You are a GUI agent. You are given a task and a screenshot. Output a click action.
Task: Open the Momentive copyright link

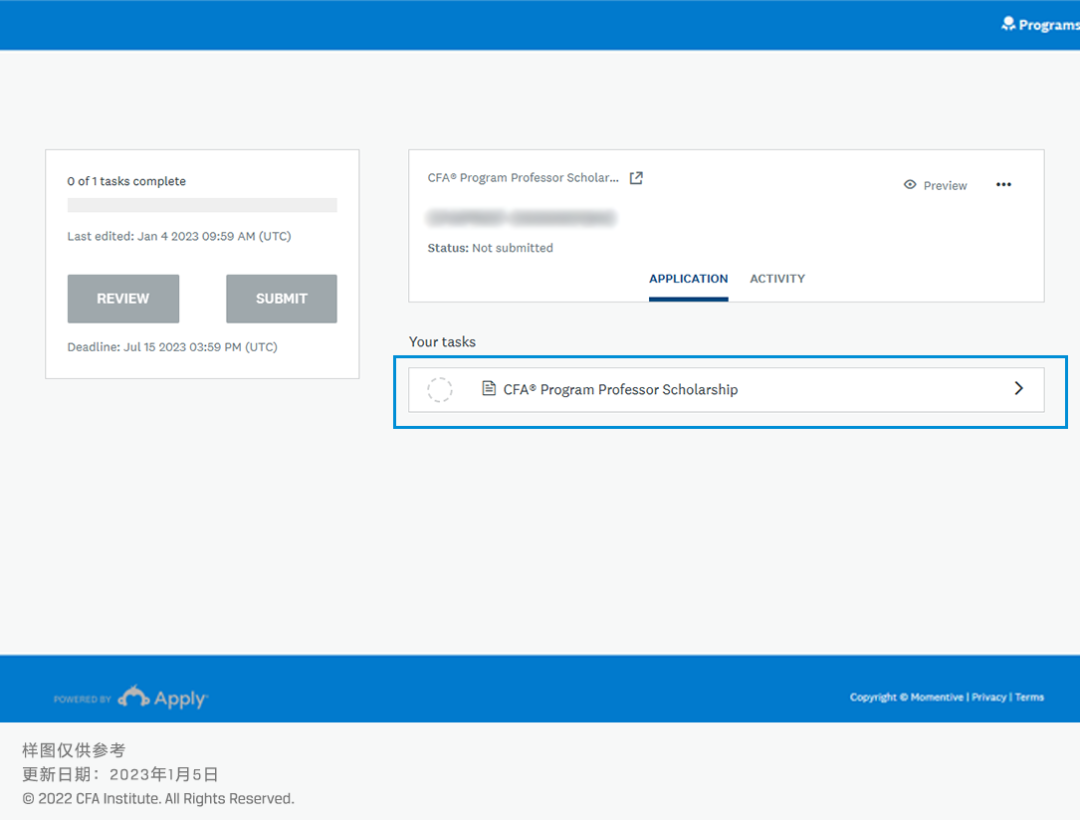point(906,697)
